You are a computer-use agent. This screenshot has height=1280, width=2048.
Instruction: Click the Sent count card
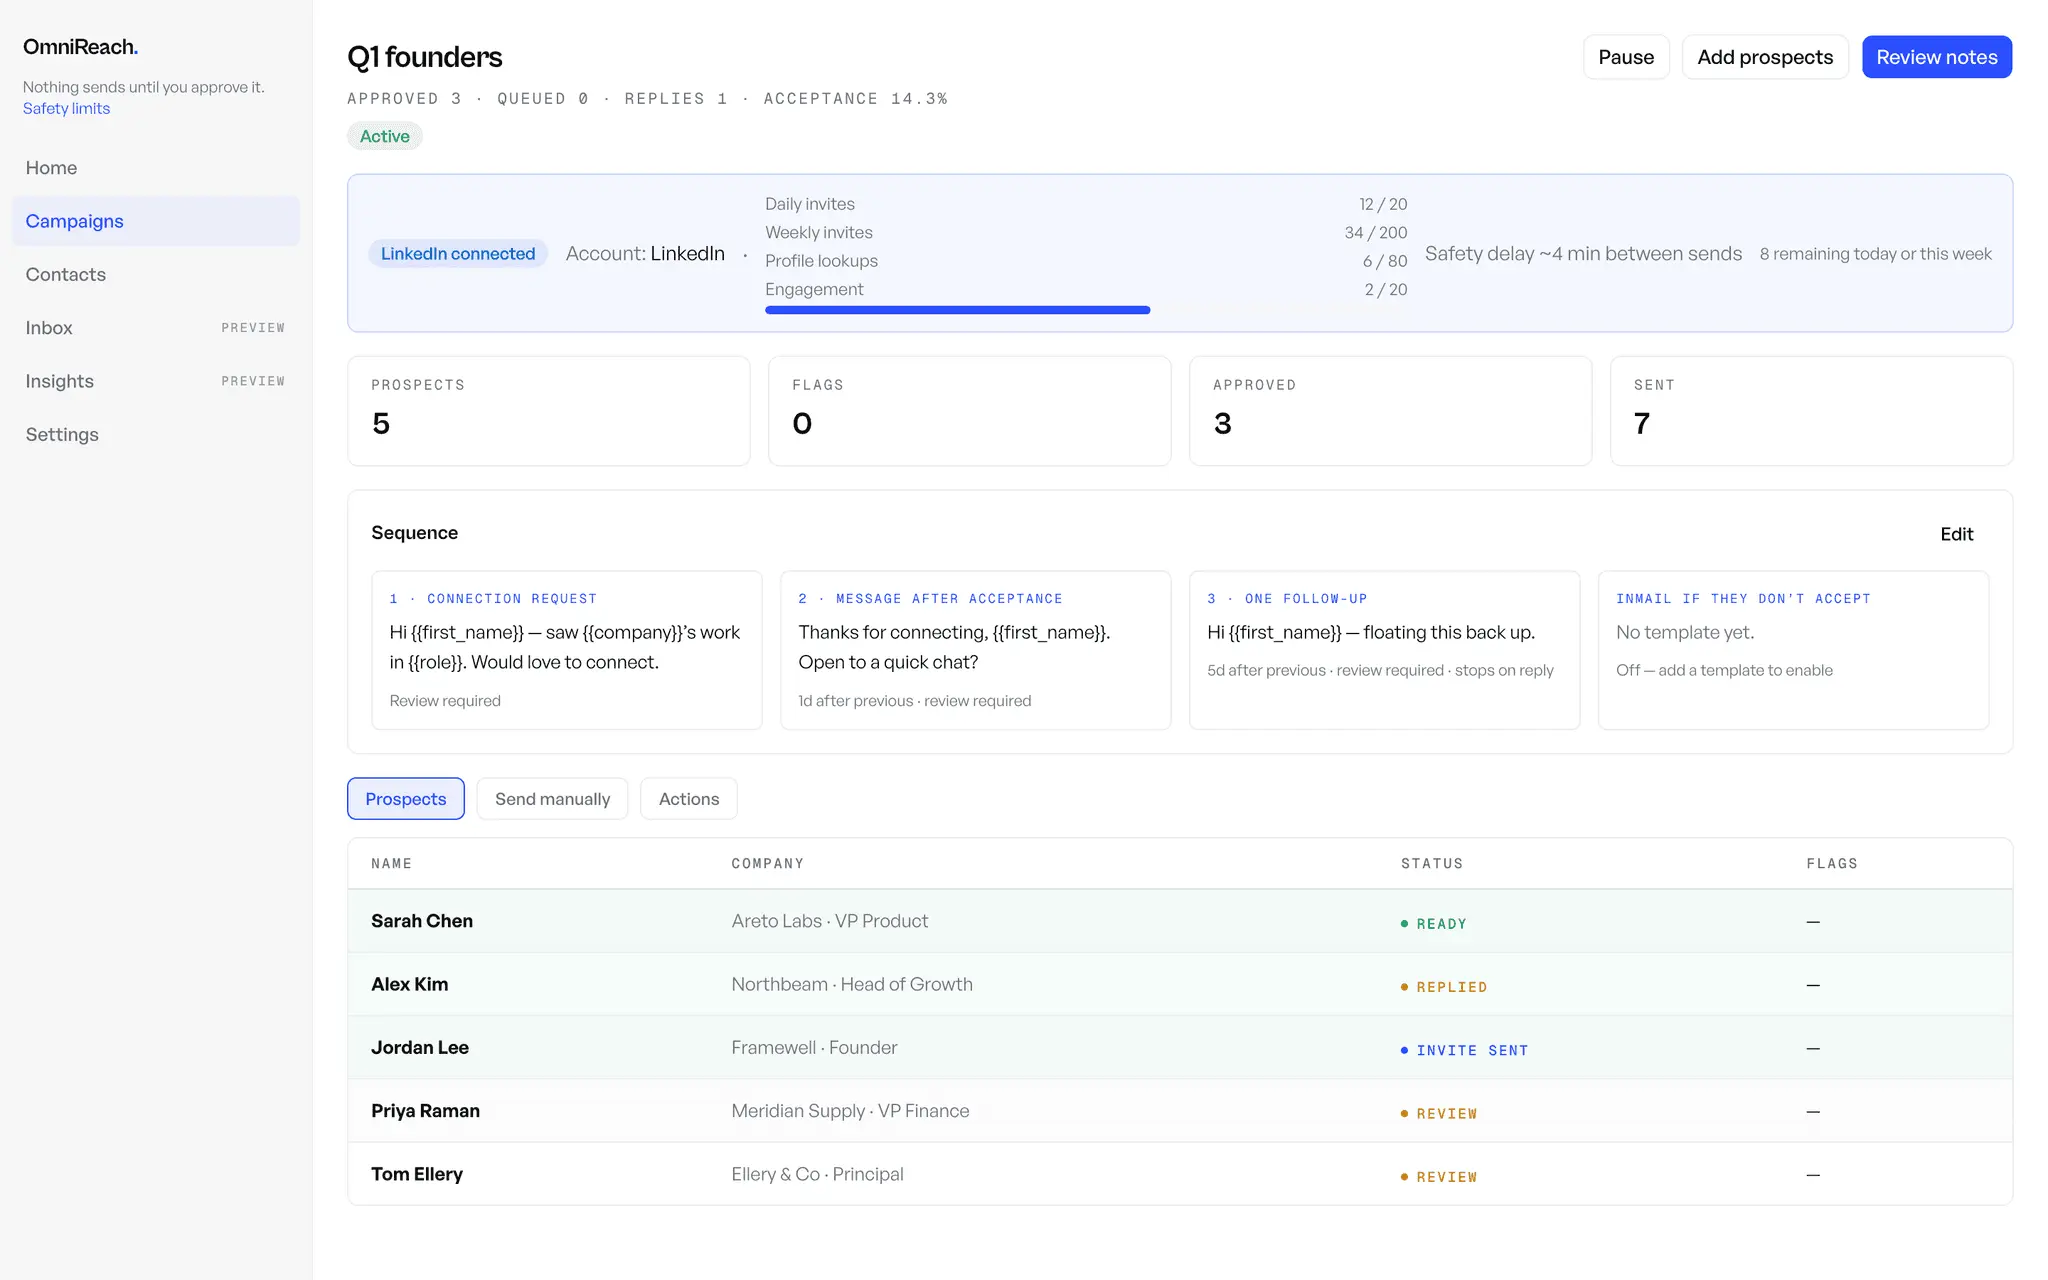click(1811, 411)
